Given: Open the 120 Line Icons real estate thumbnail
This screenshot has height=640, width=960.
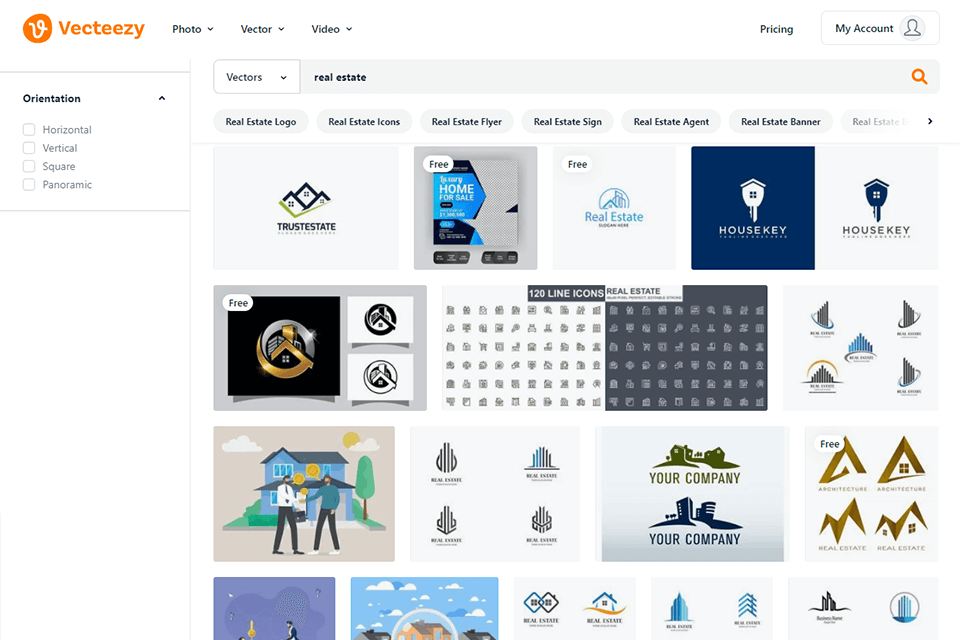Looking at the screenshot, I should point(604,348).
